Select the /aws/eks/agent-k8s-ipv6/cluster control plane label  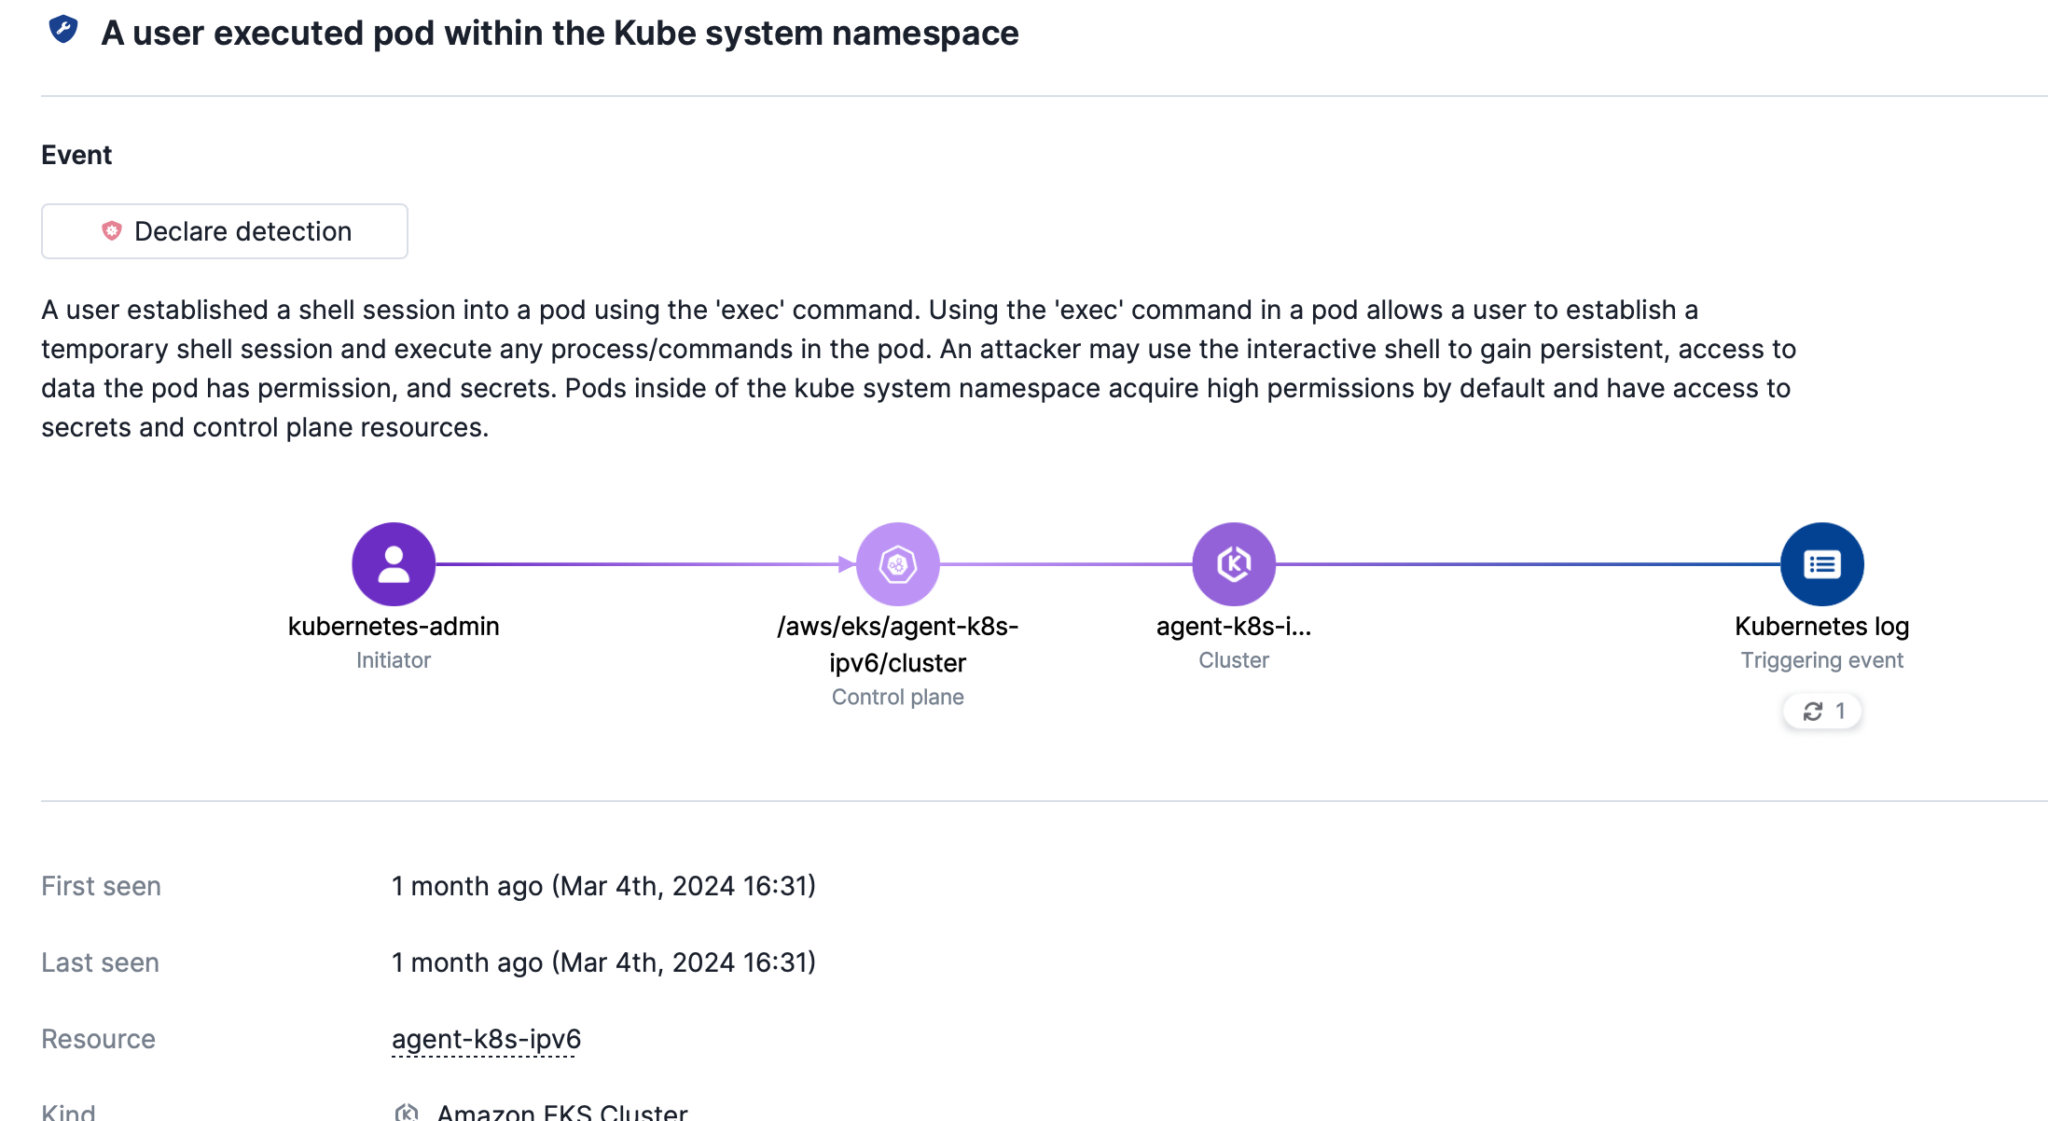pos(897,644)
